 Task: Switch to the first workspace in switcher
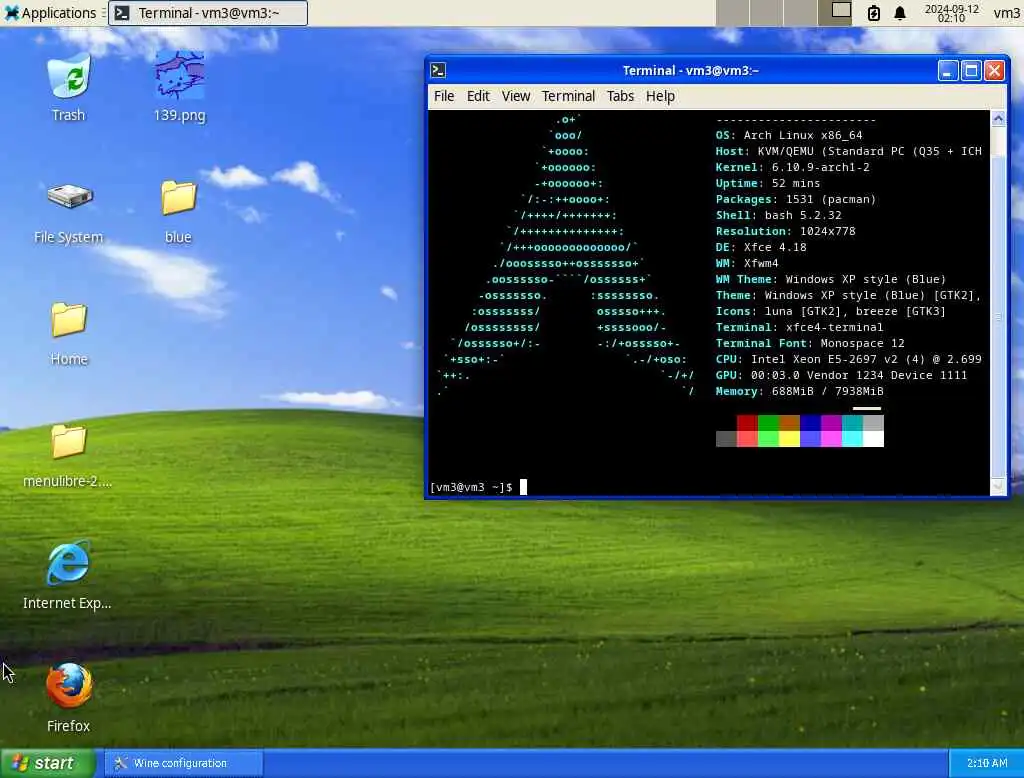coord(732,12)
